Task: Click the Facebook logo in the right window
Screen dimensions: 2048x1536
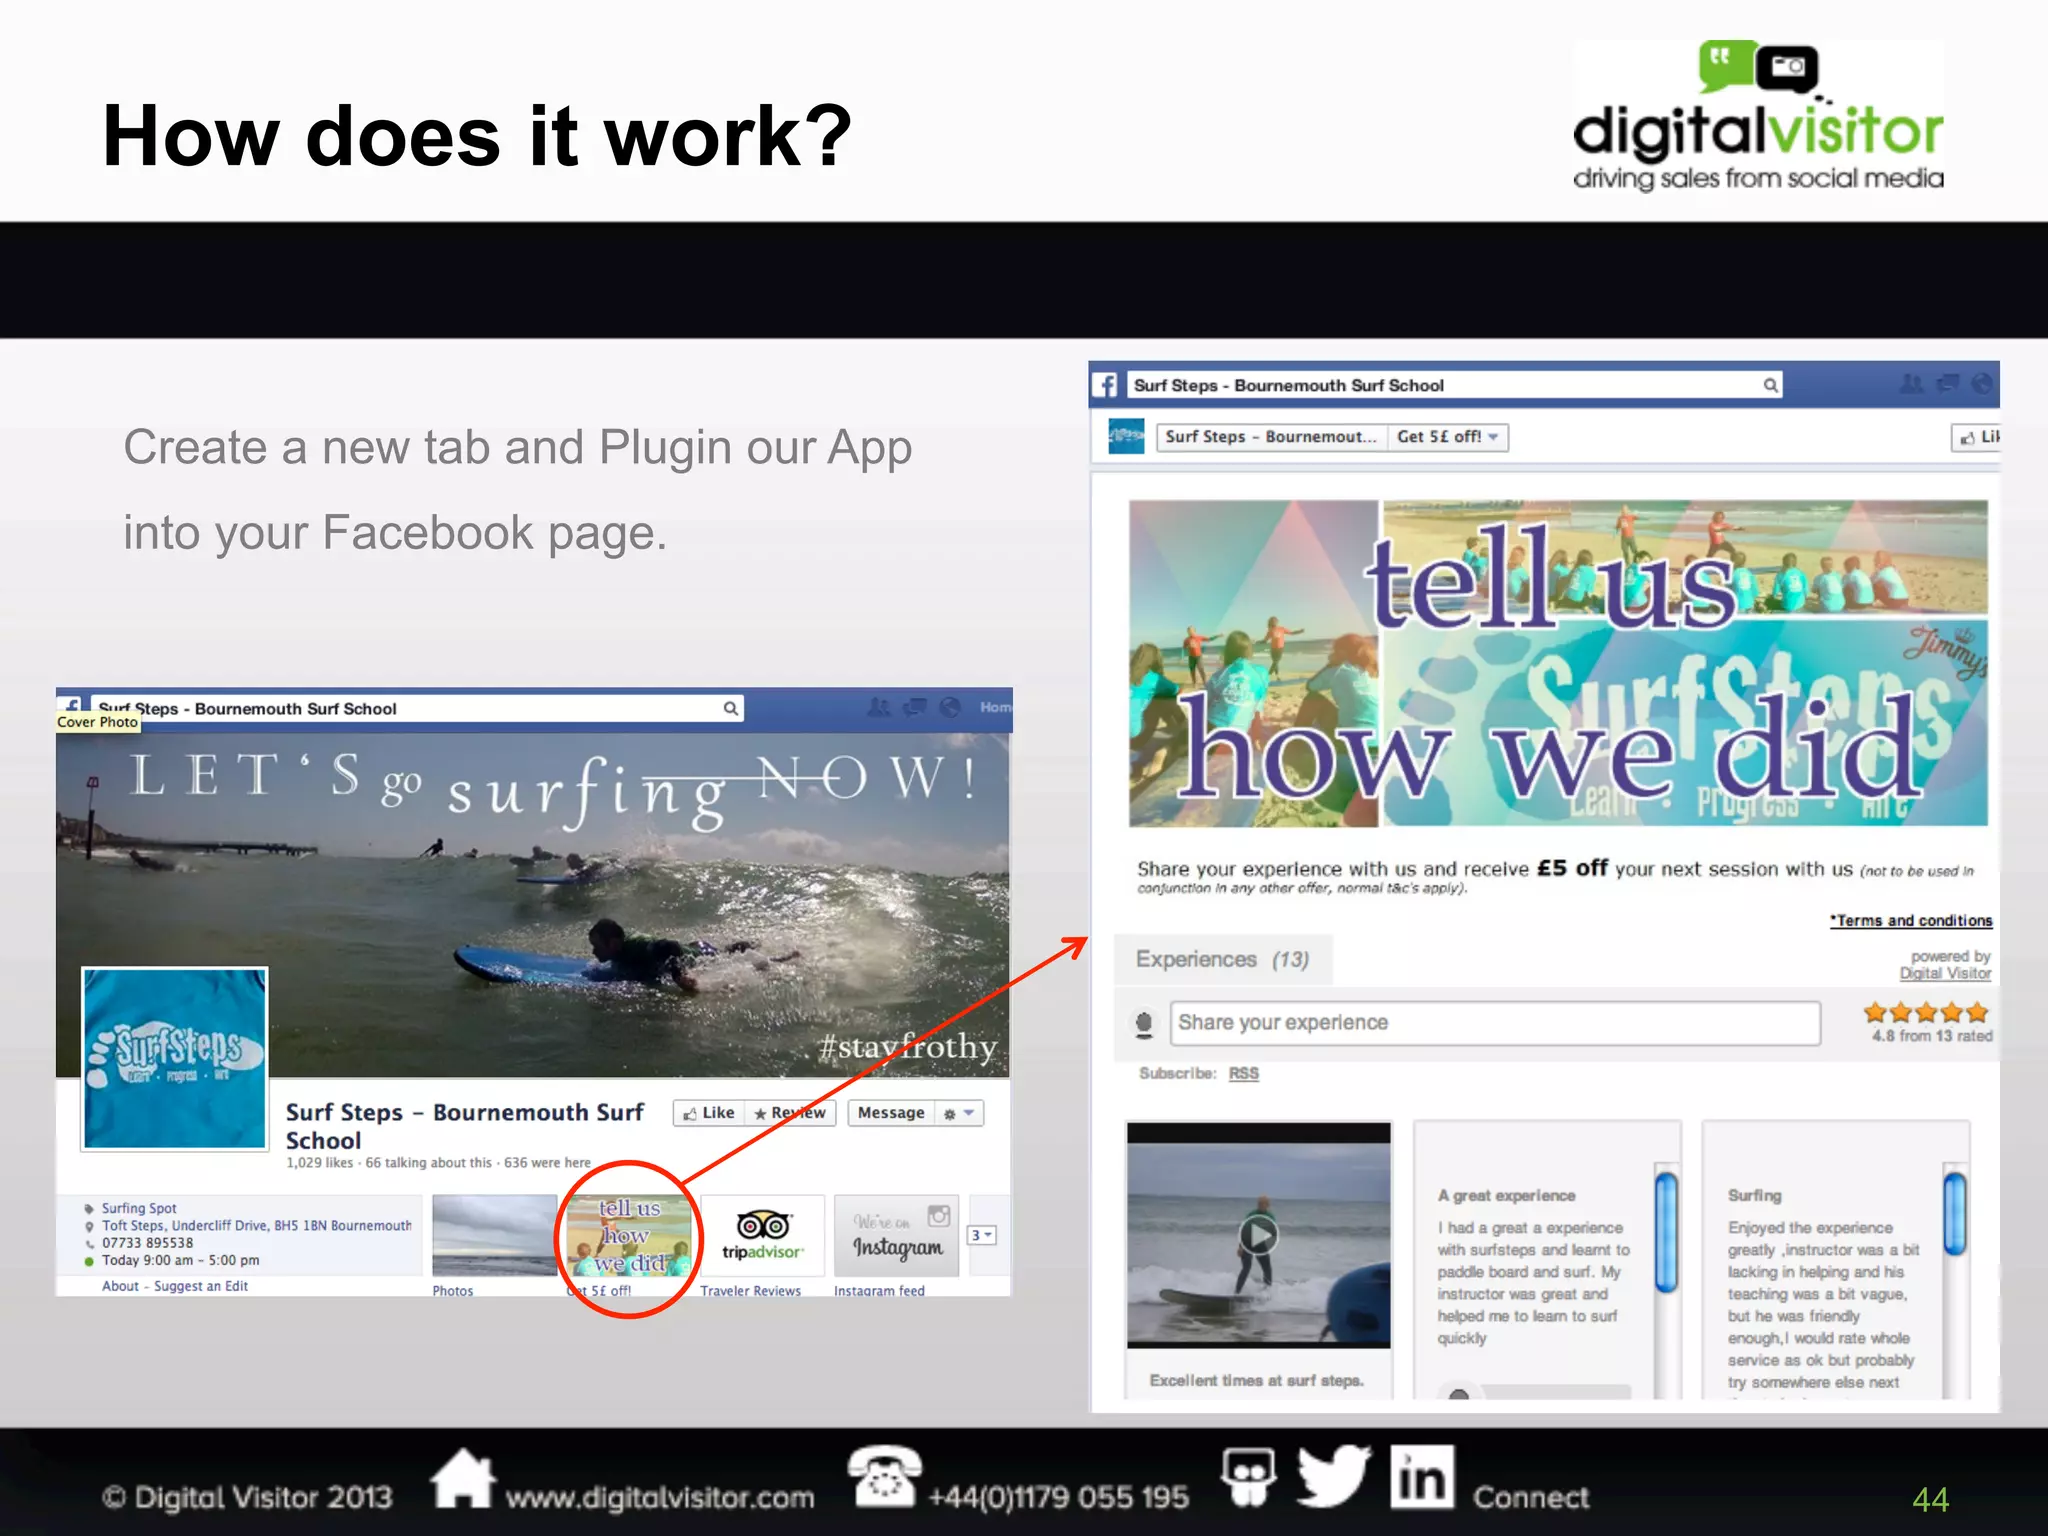Action: click(1105, 385)
